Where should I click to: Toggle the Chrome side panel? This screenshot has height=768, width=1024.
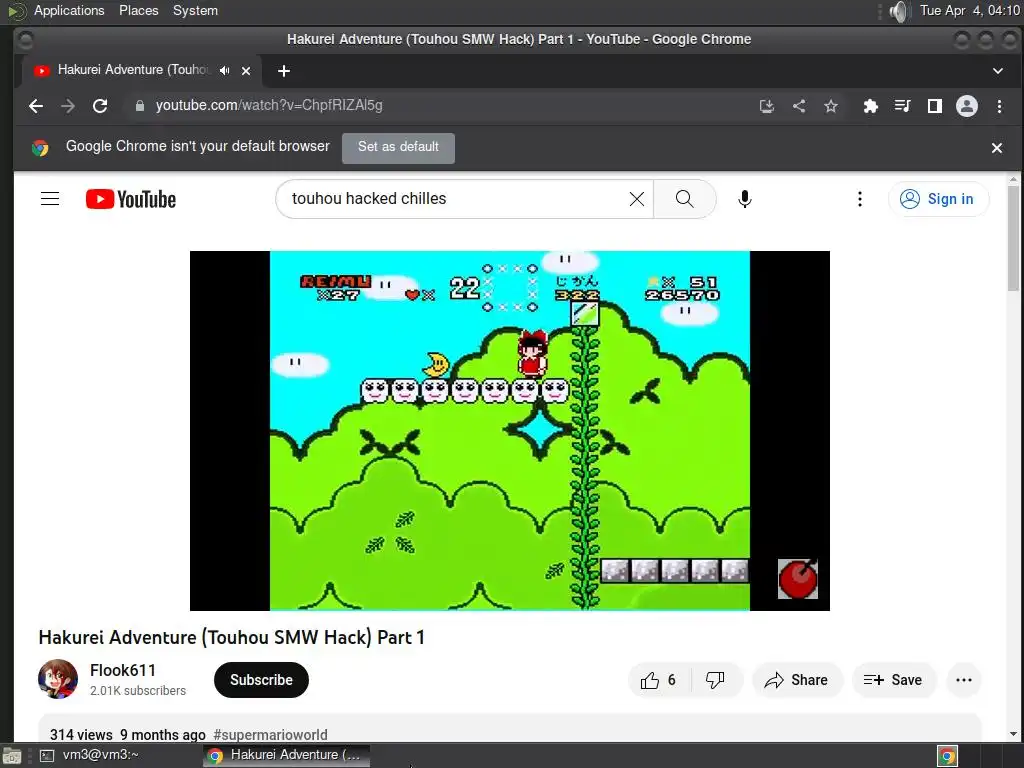935,106
